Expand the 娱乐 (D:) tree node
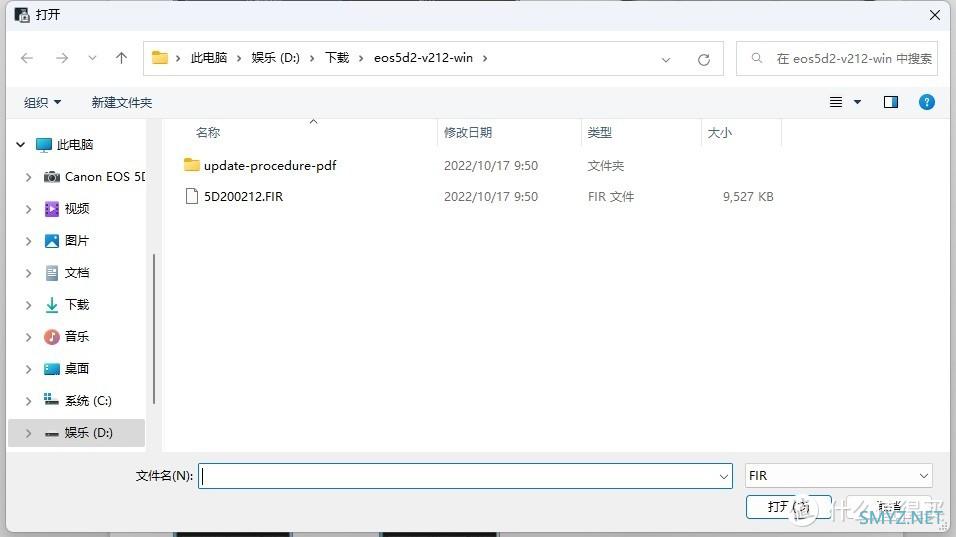The height and width of the screenshot is (537, 956). coord(28,433)
